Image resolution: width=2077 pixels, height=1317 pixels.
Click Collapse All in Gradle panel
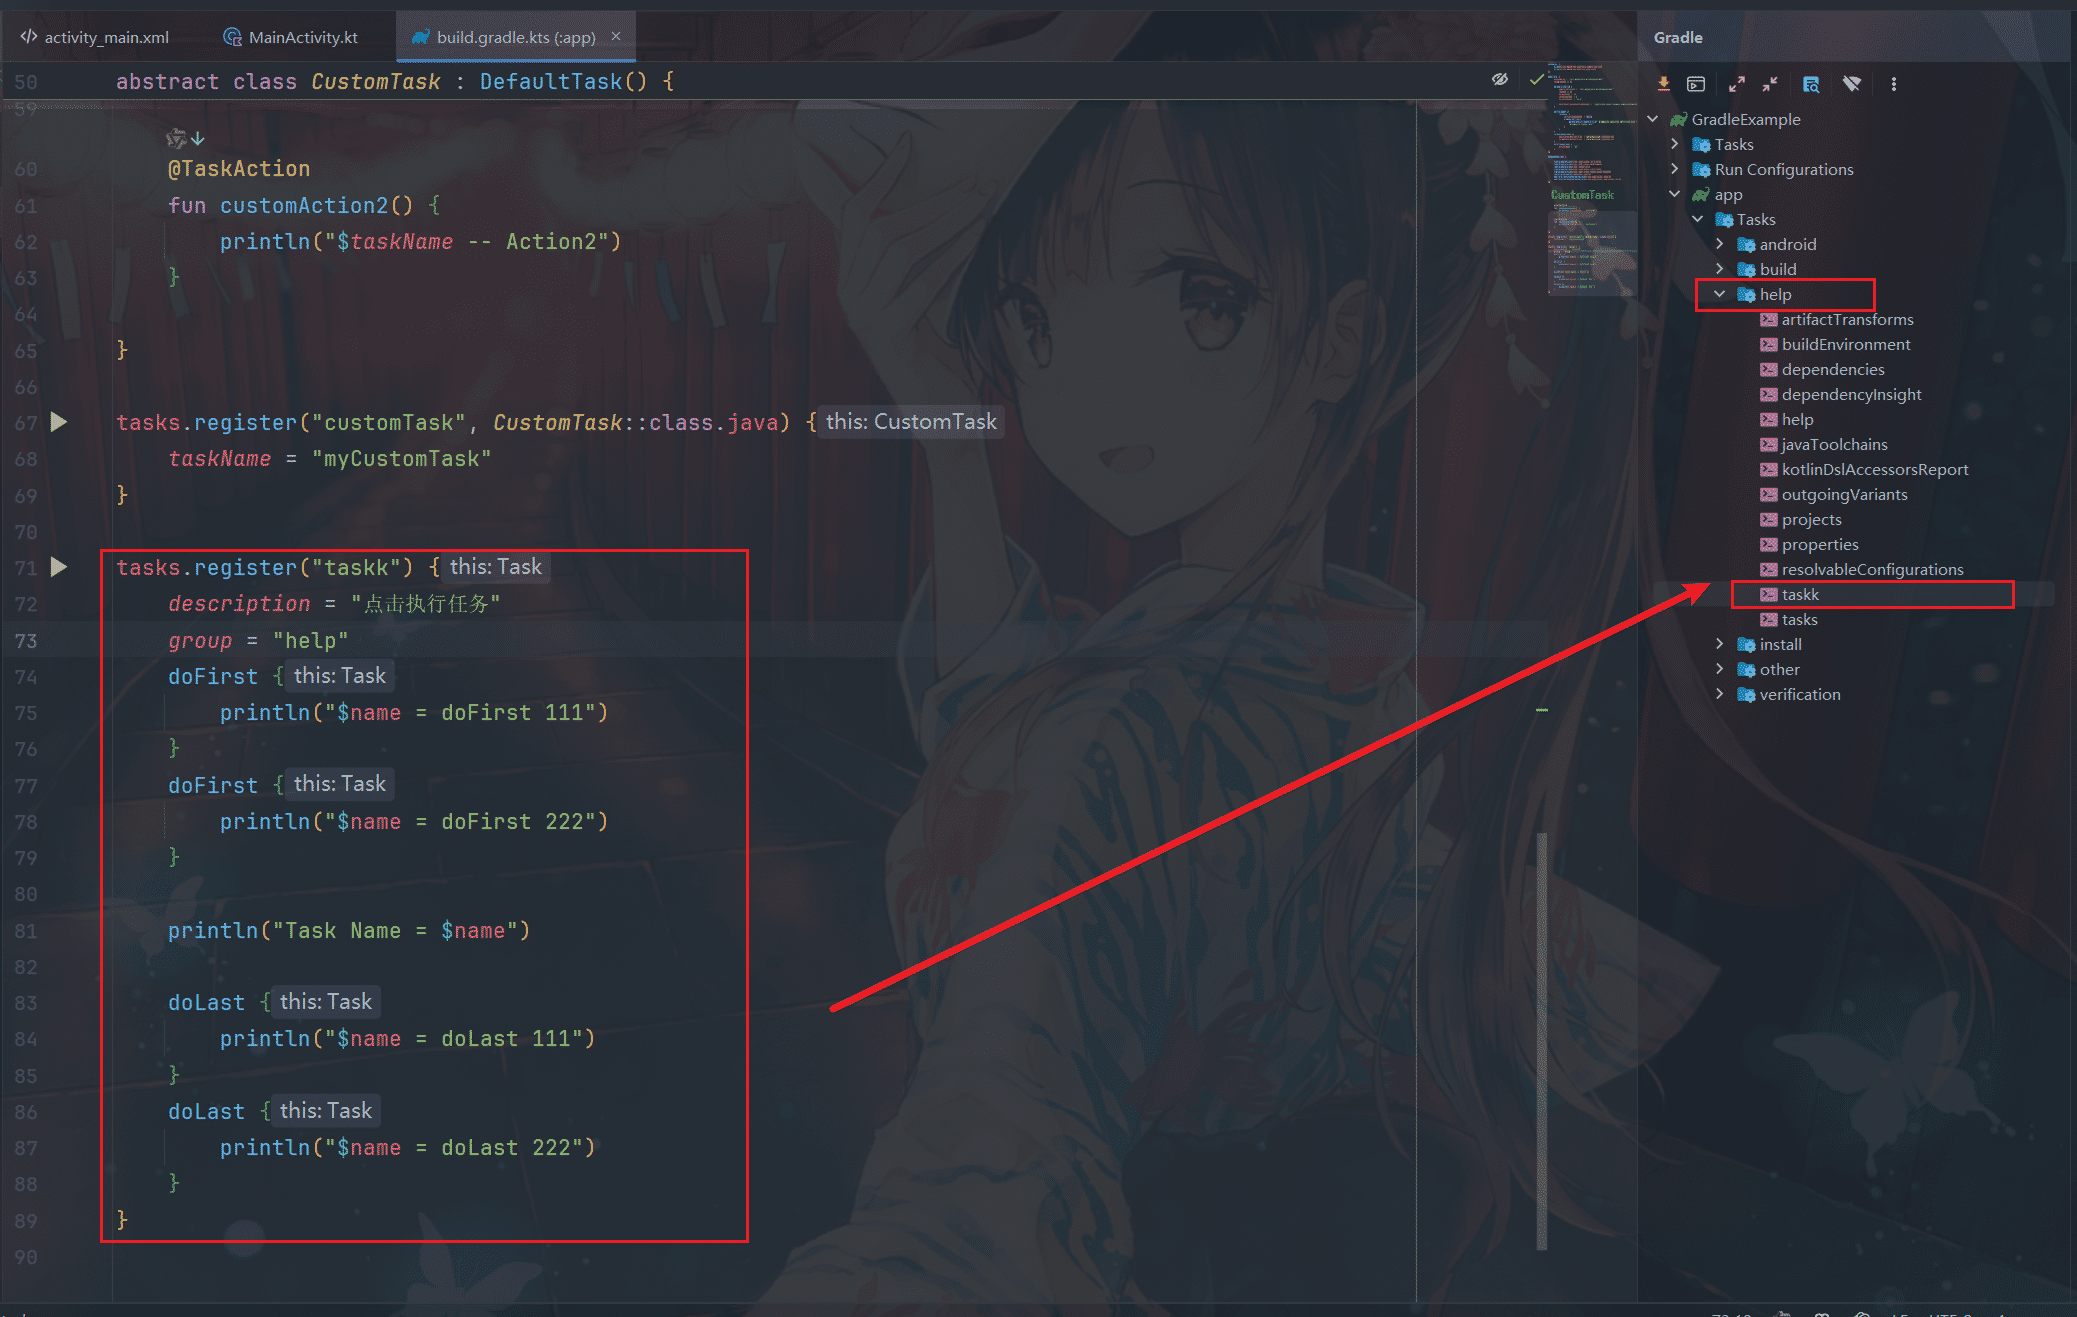(x=1770, y=84)
